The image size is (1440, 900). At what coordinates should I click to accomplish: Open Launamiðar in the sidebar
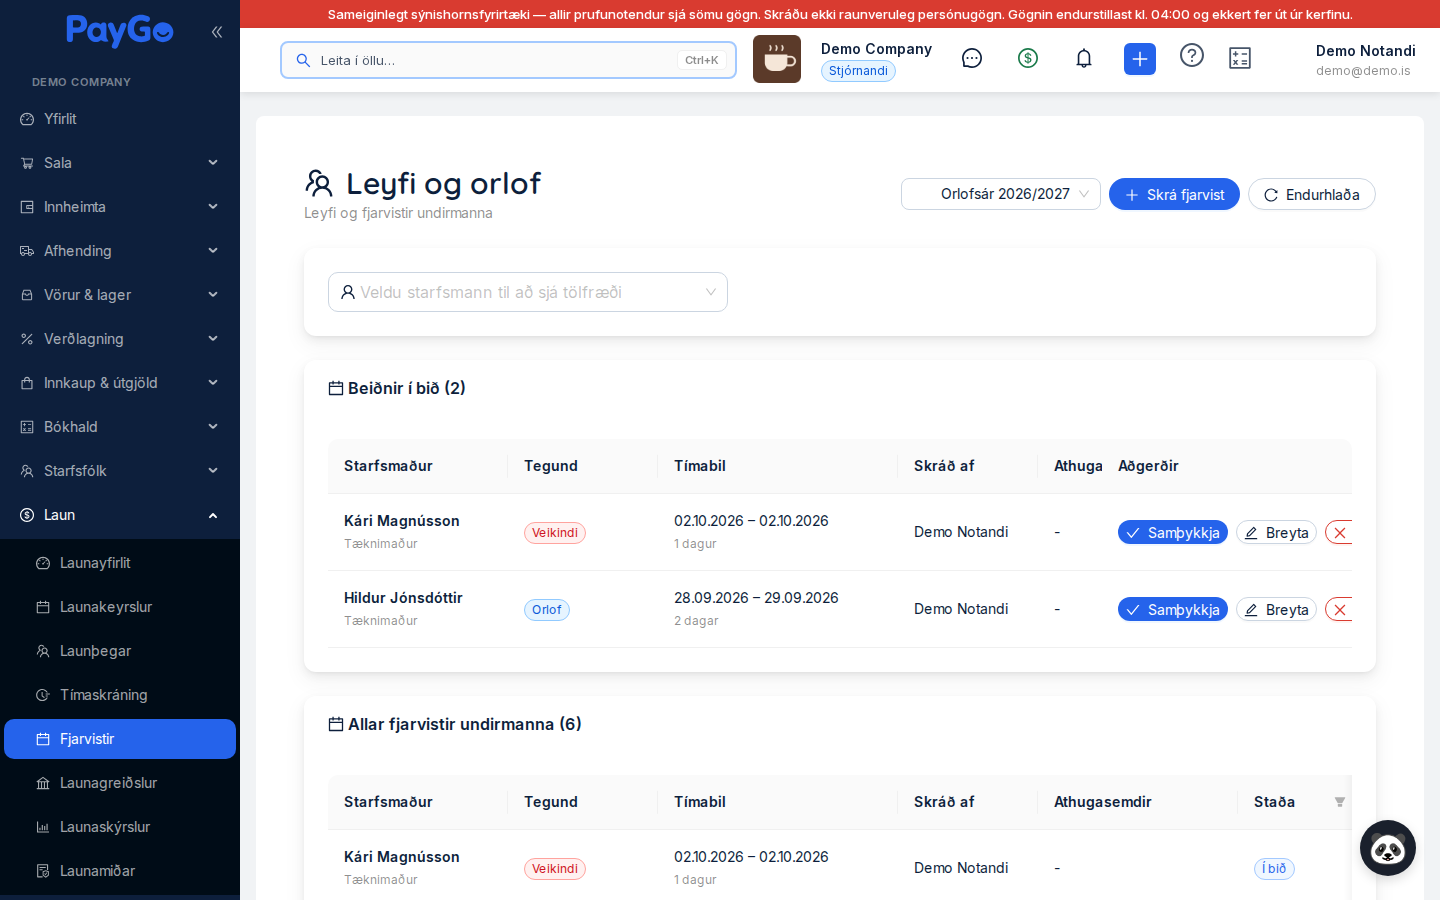(120, 871)
